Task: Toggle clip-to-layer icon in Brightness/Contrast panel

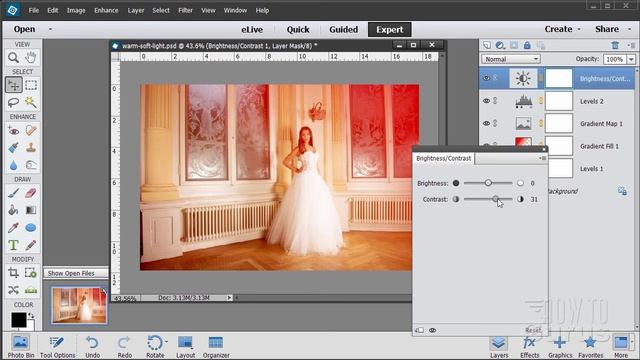Action: point(419,330)
